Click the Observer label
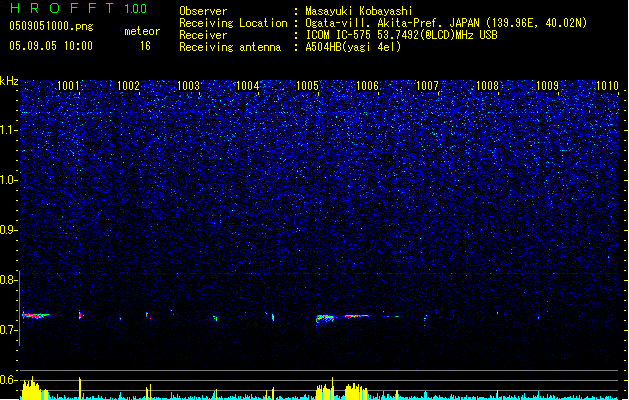629x400 pixels. click(203, 11)
